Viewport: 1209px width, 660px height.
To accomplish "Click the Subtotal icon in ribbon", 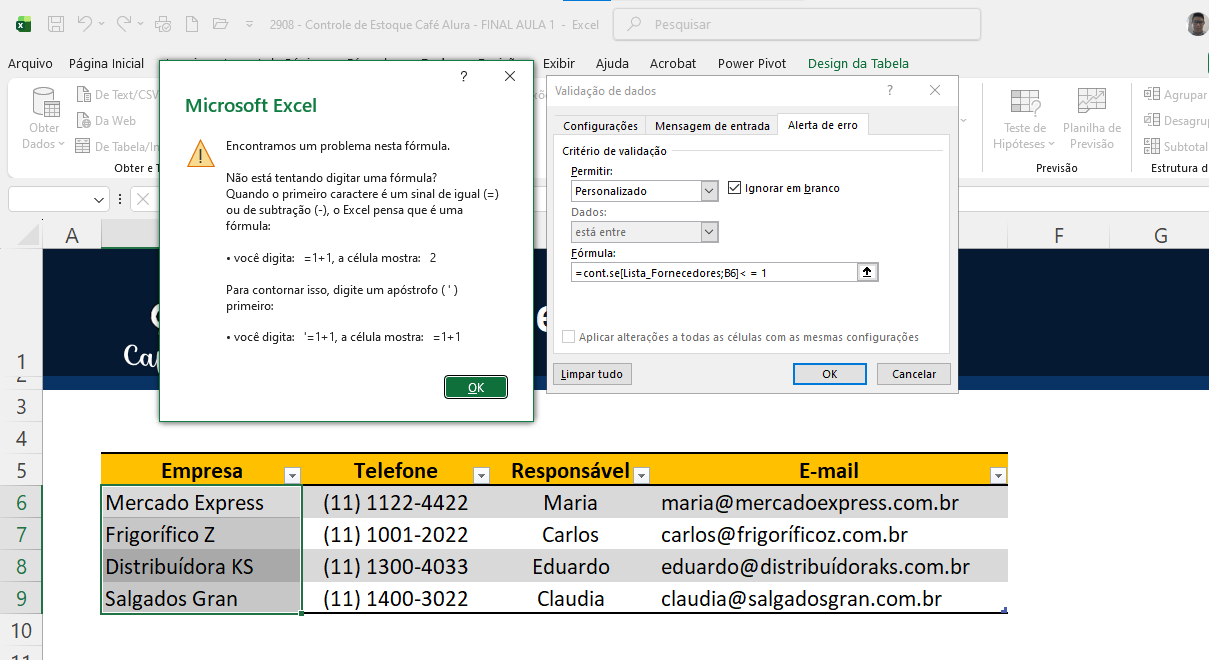I will pyautogui.click(x=1152, y=147).
